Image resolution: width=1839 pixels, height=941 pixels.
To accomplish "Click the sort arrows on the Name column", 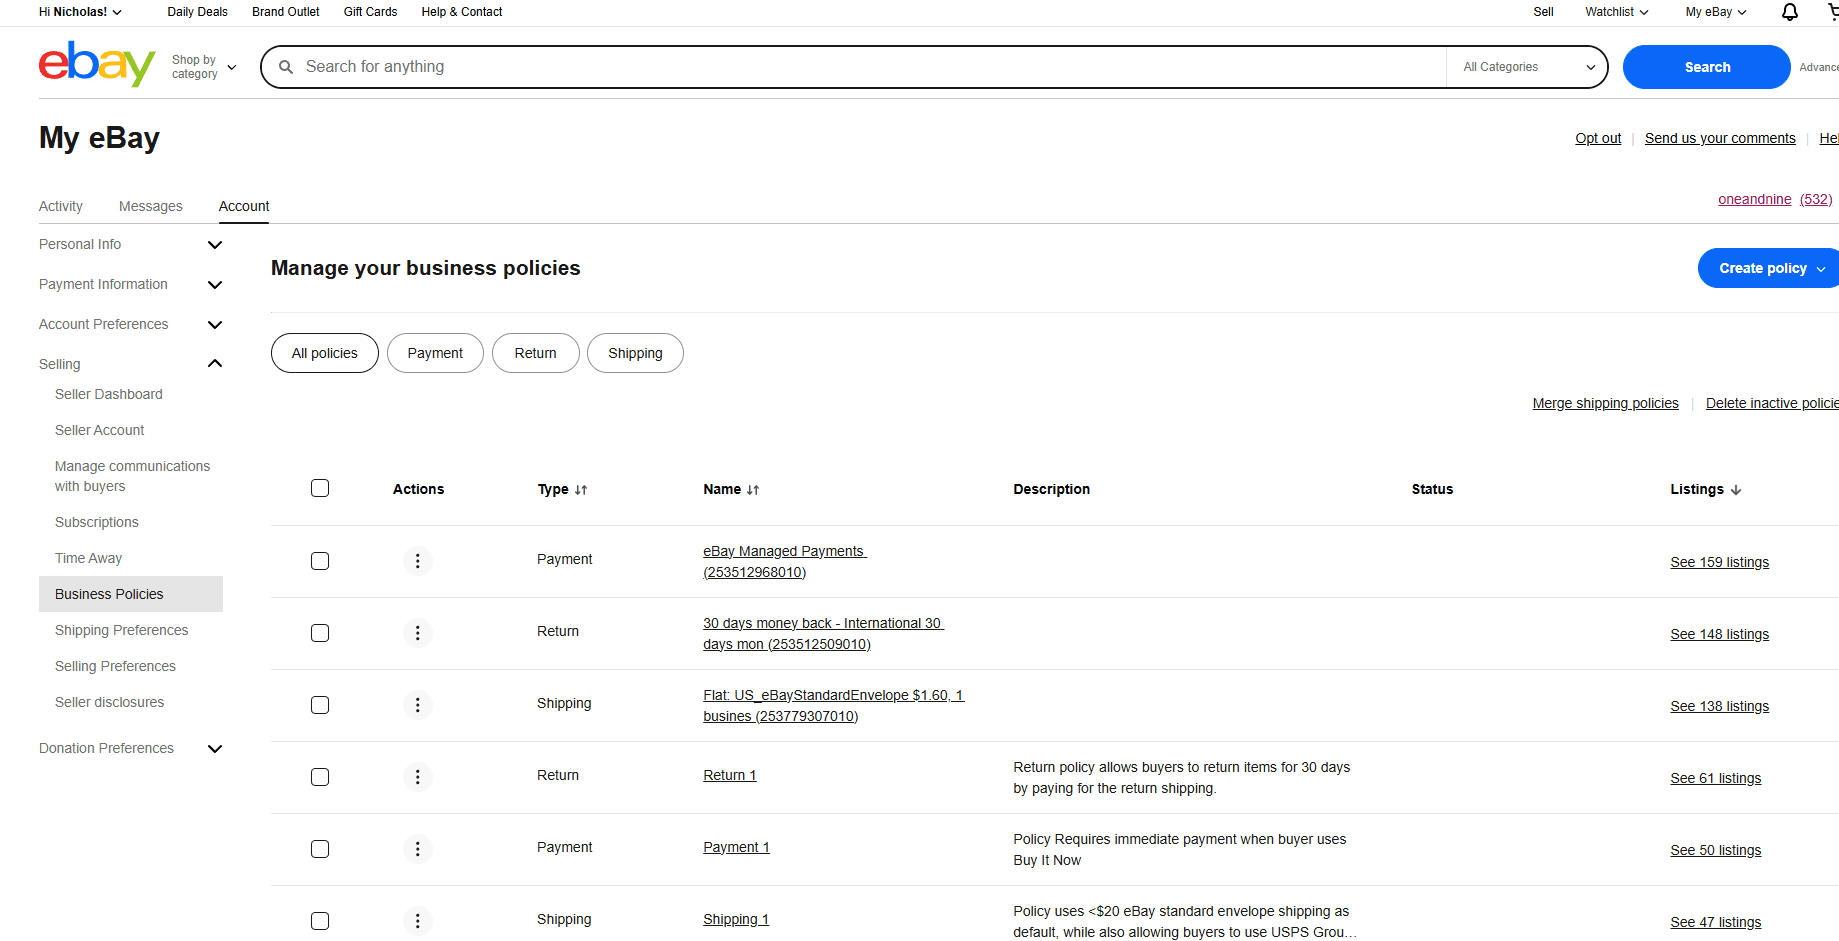I will (x=755, y=489).
